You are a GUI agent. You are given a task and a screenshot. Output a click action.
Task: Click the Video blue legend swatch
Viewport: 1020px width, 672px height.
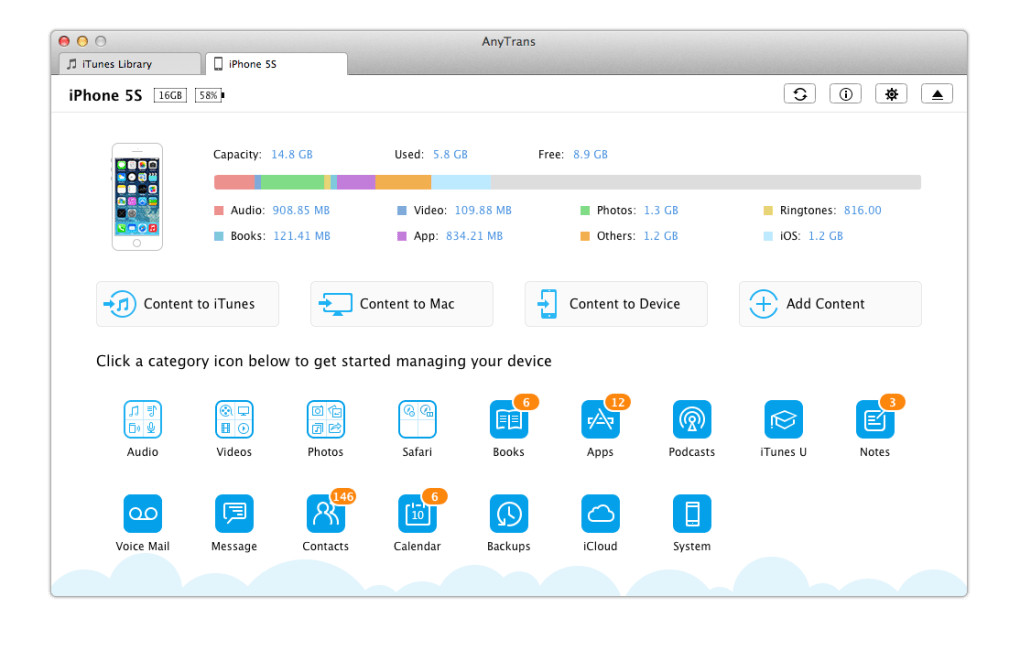(402, 211)
